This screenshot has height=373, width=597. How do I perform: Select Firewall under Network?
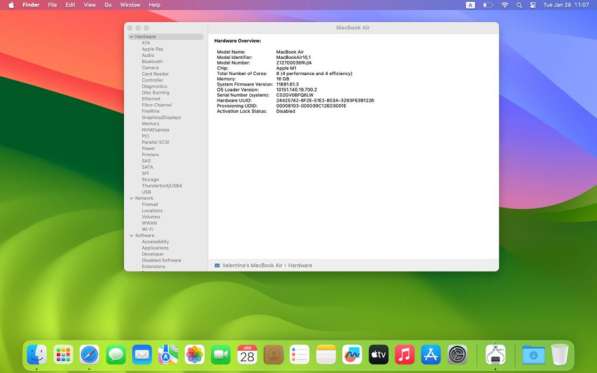(150, 204)
